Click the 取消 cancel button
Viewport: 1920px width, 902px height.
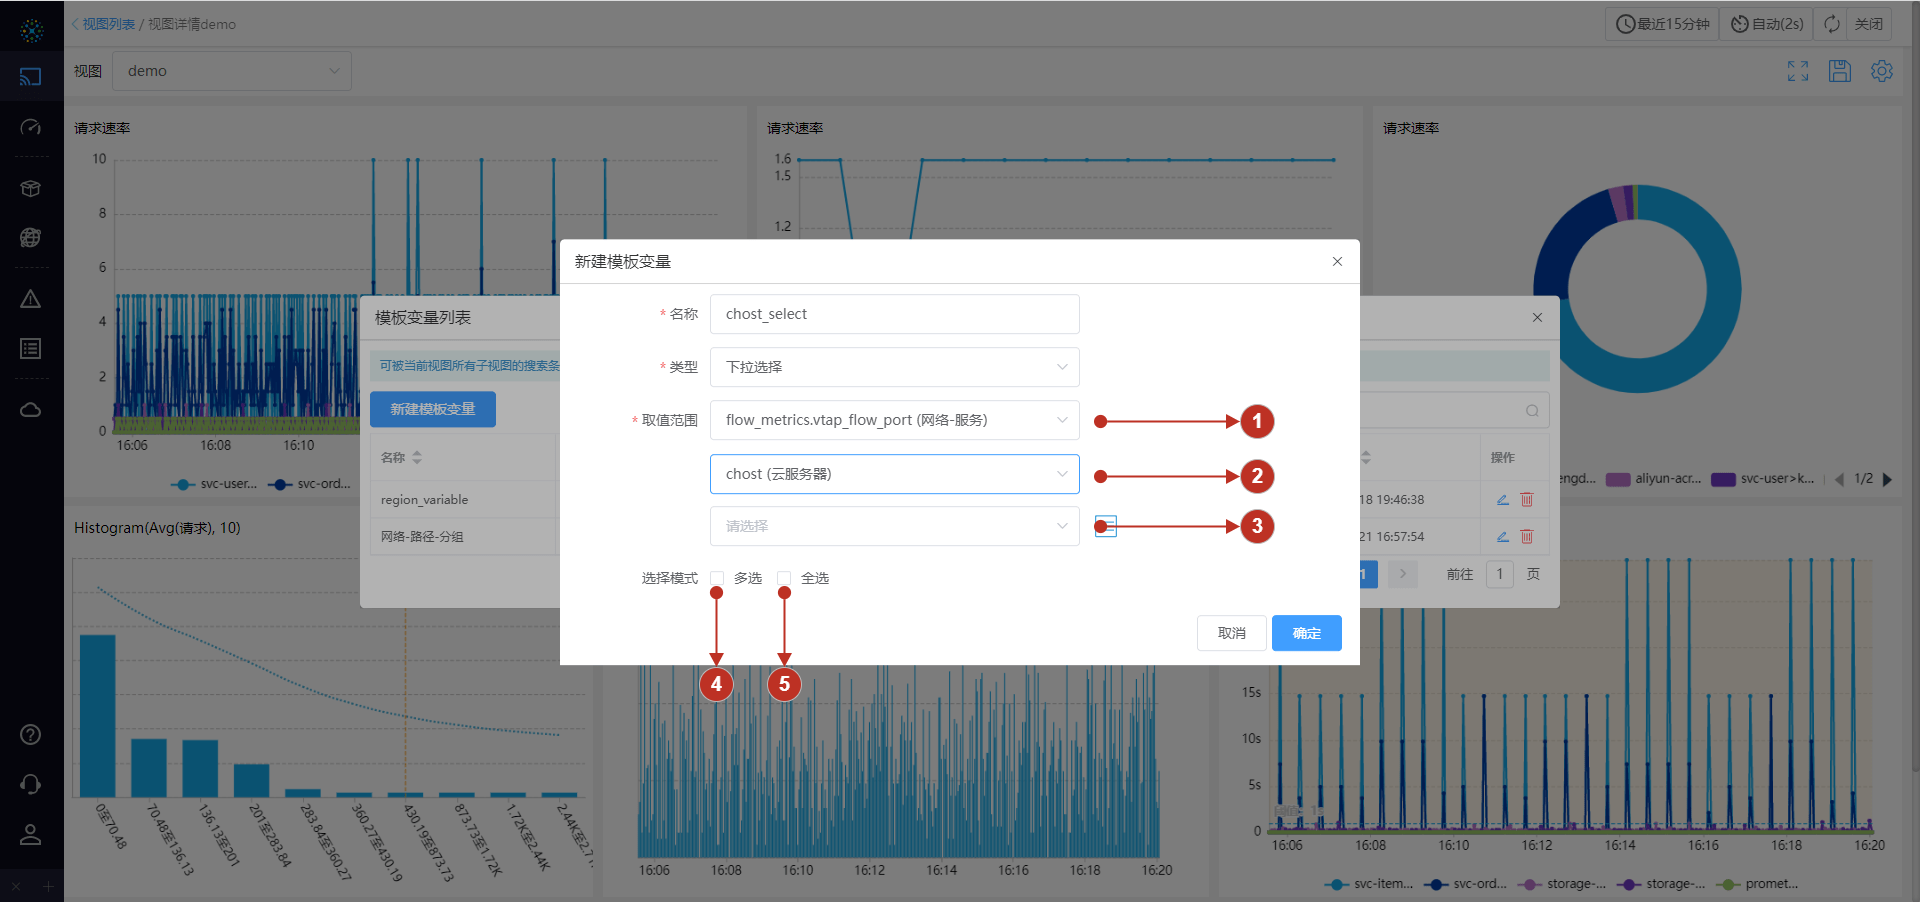tap(1231, 633)
